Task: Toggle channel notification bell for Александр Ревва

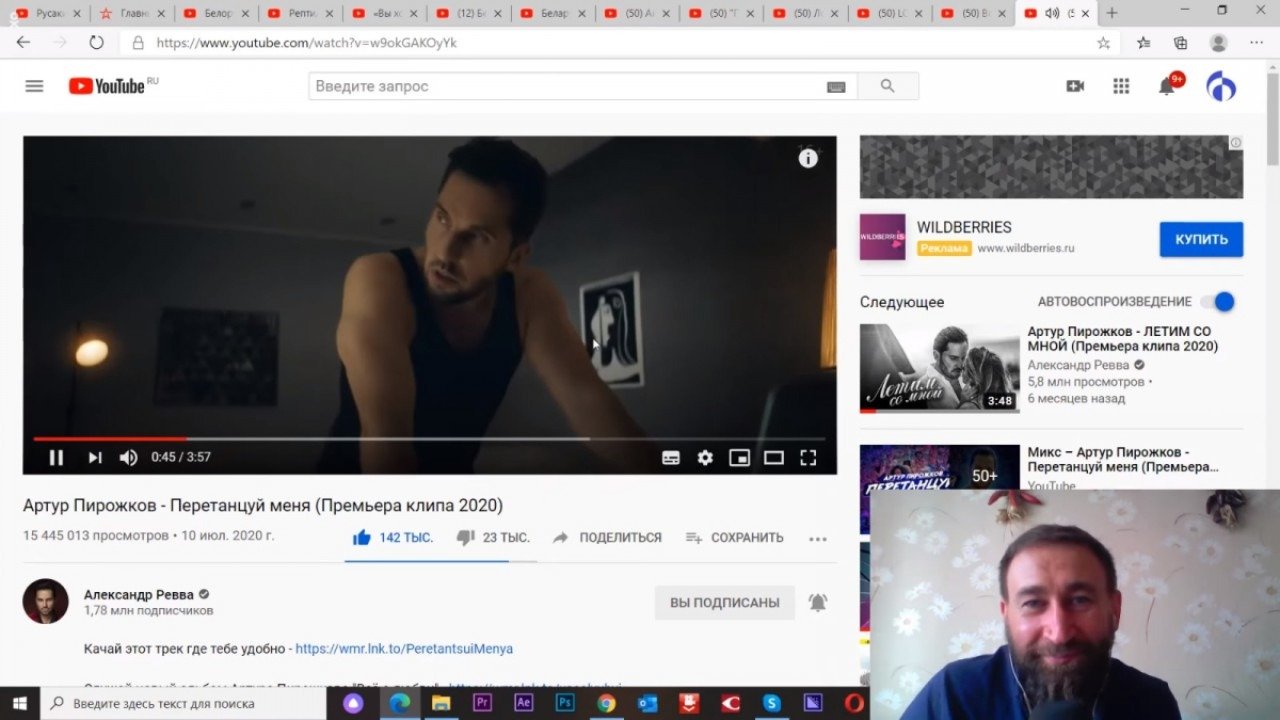Action: tap(818, 602)
